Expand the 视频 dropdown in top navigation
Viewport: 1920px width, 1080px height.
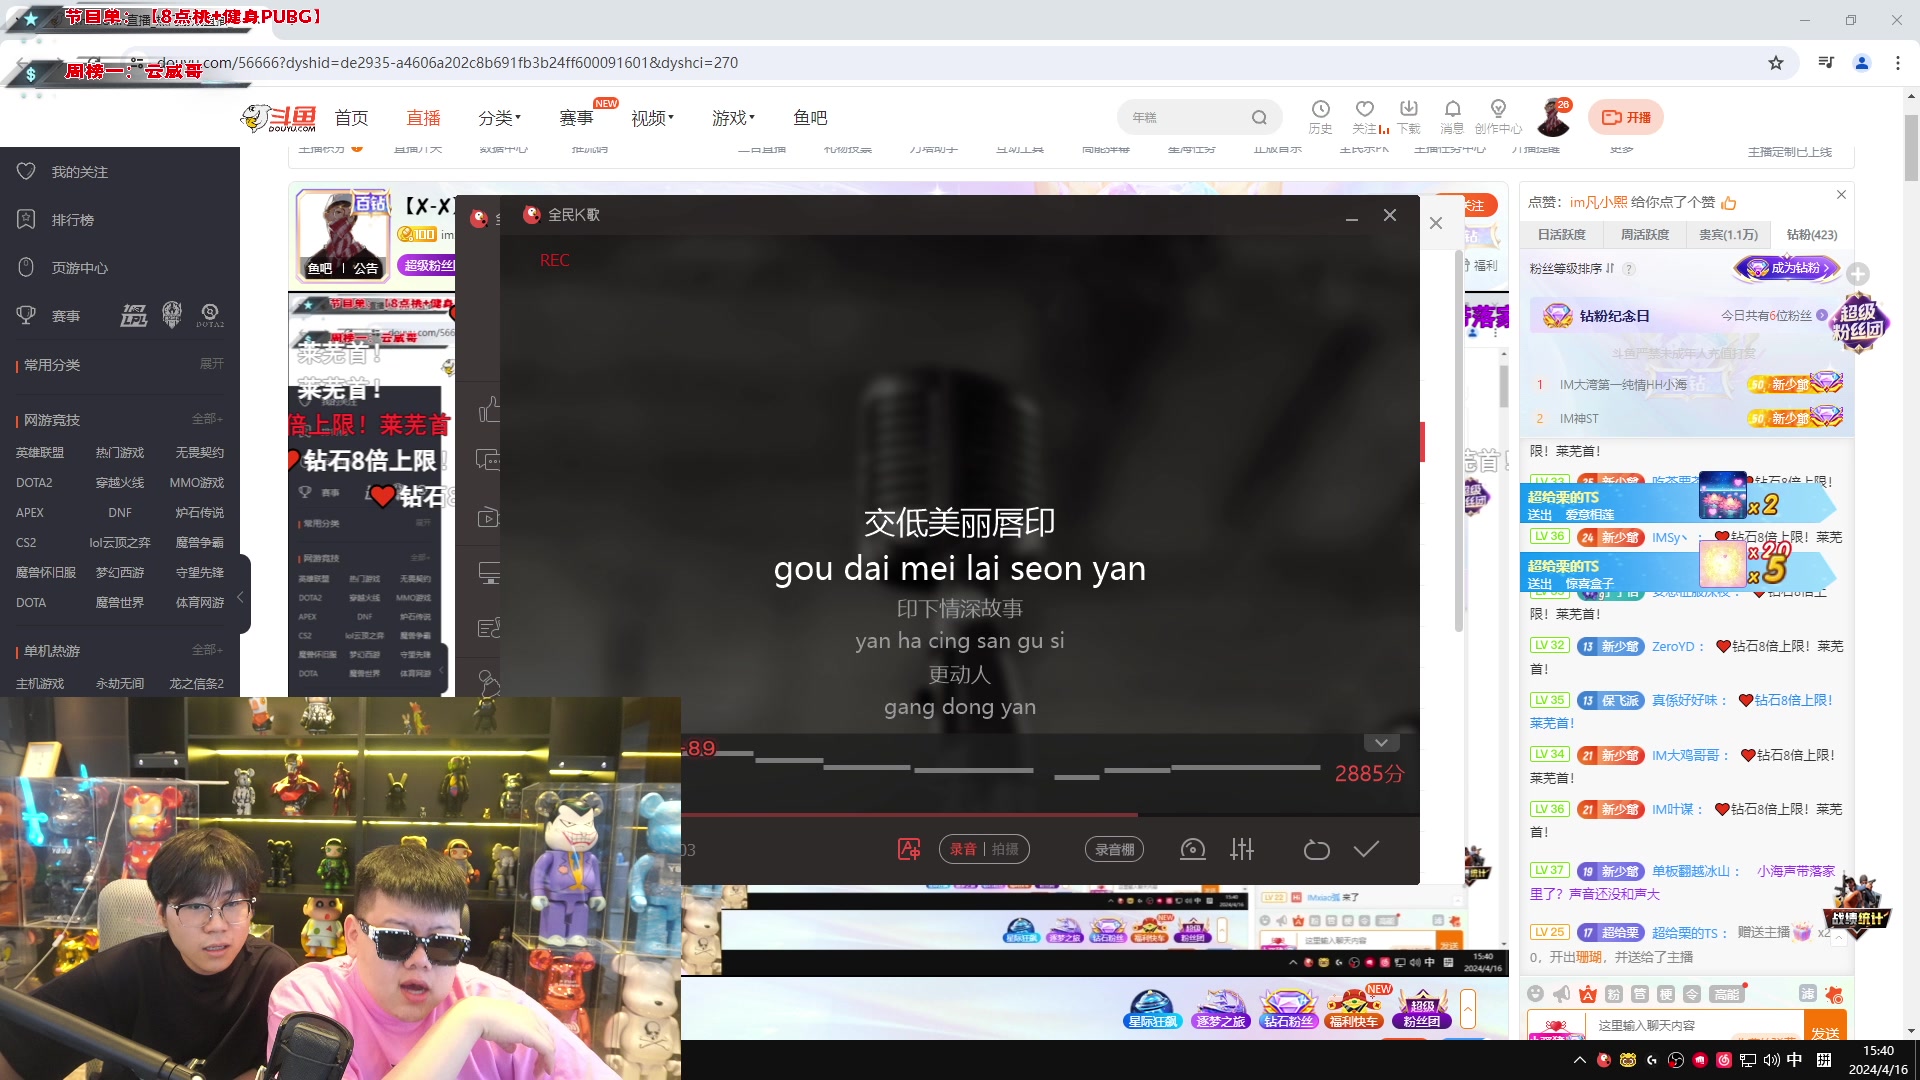650,117
